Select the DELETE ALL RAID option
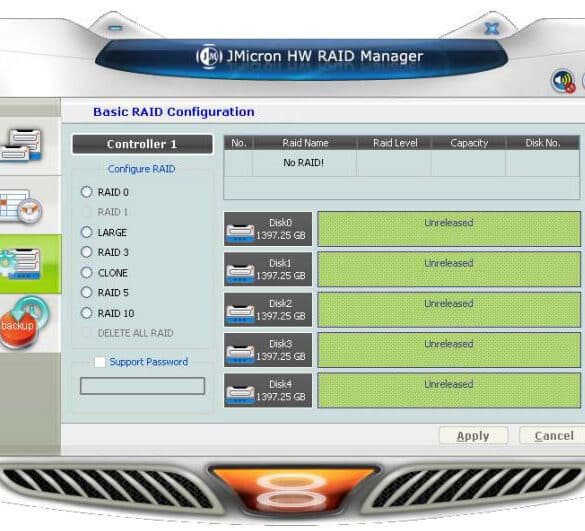This screenshot has width=585, height=531. (x=86, y=332)
